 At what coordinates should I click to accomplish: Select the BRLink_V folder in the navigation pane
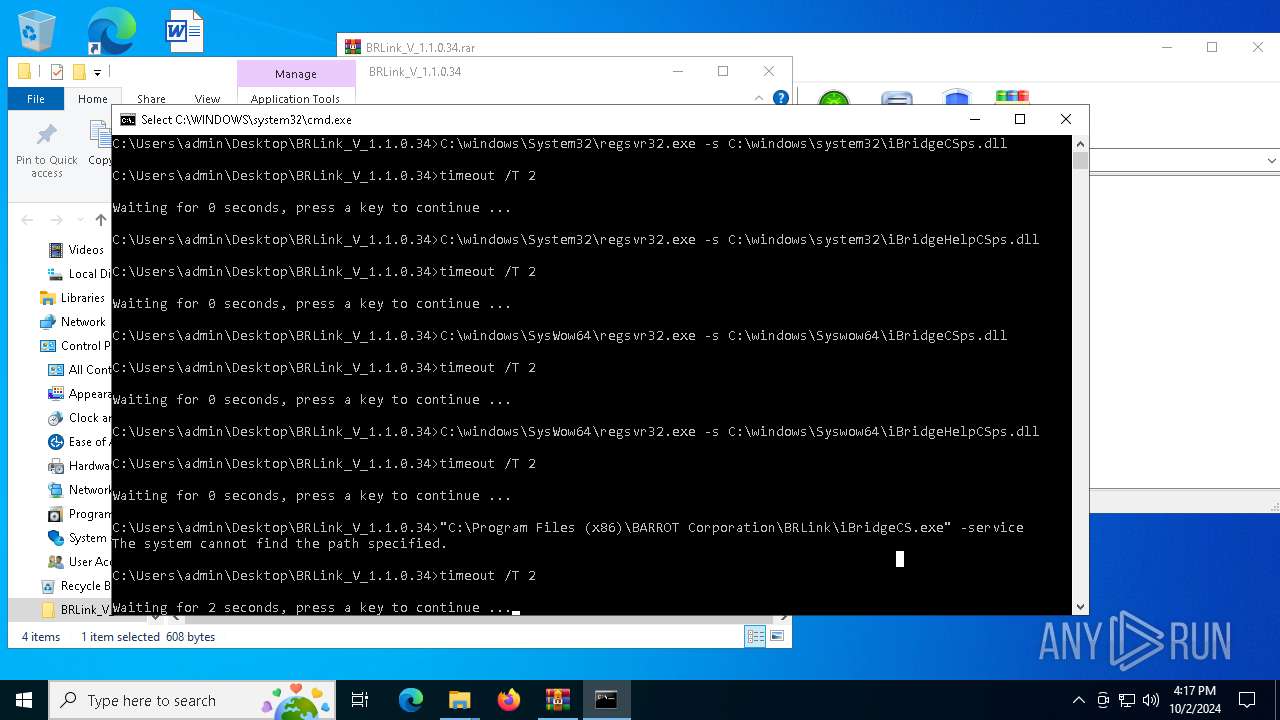75,610
